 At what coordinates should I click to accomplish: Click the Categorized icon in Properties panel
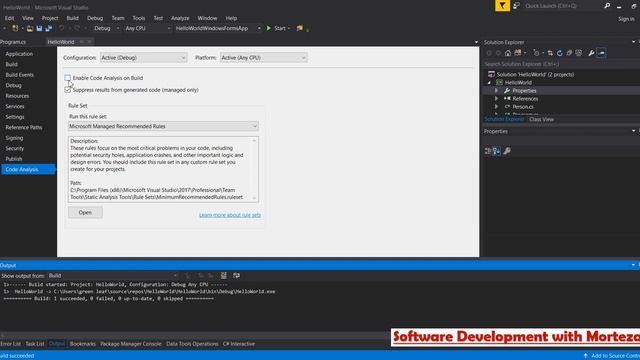pyautogui.click(x=488, y=151)
